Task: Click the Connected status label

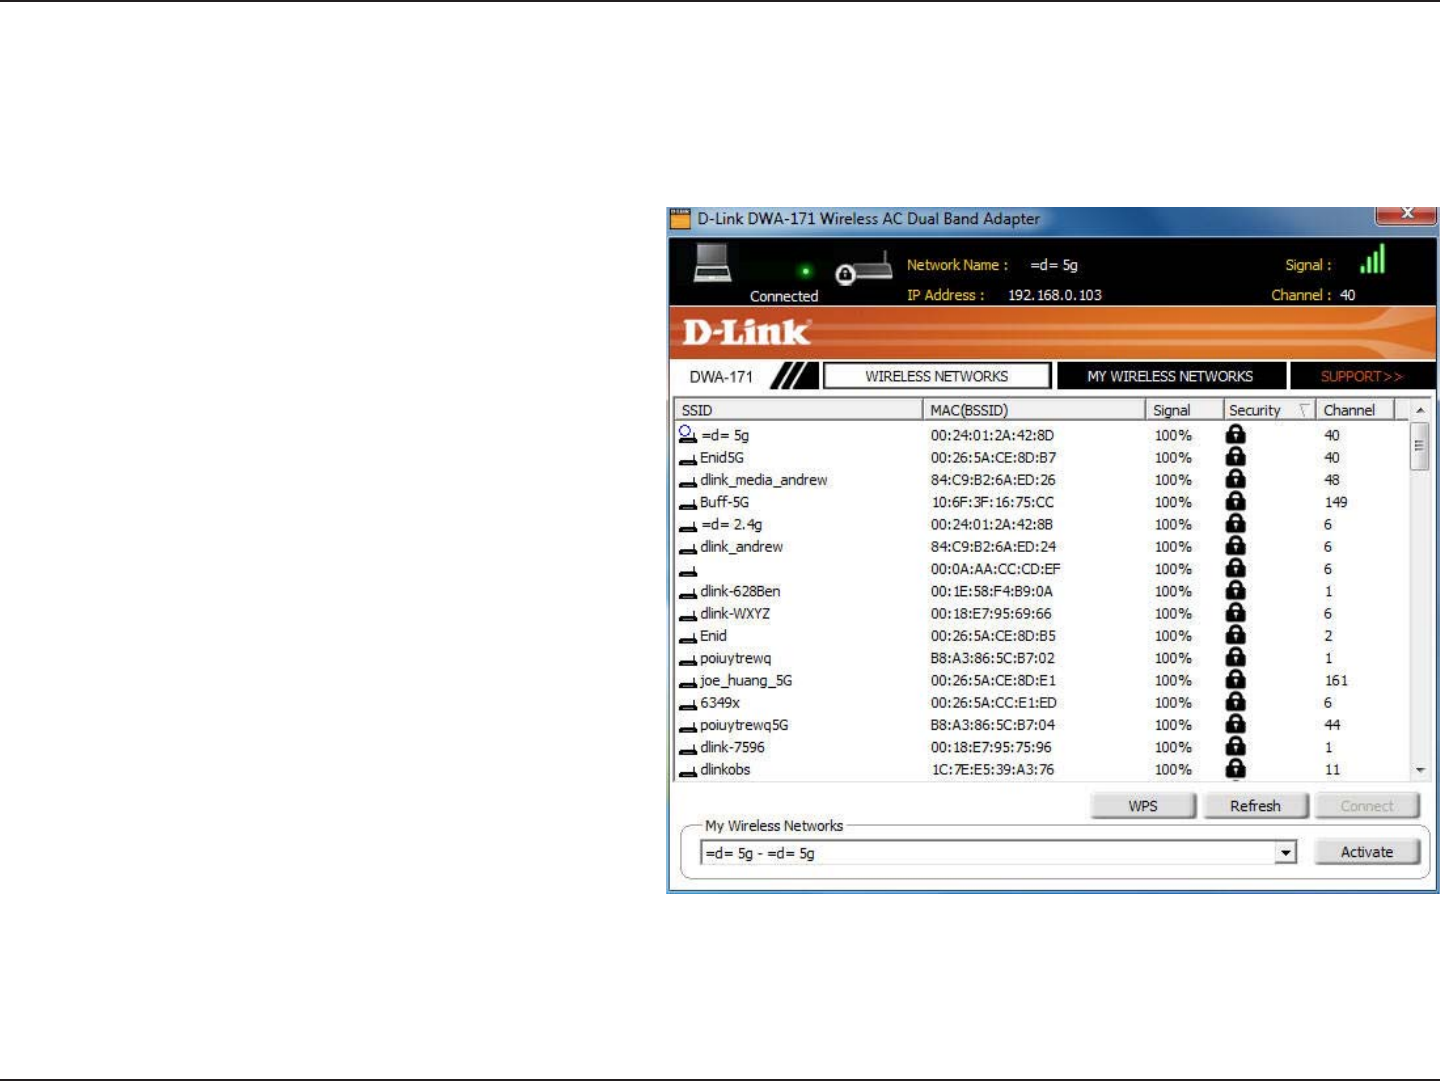Action: 784,296
